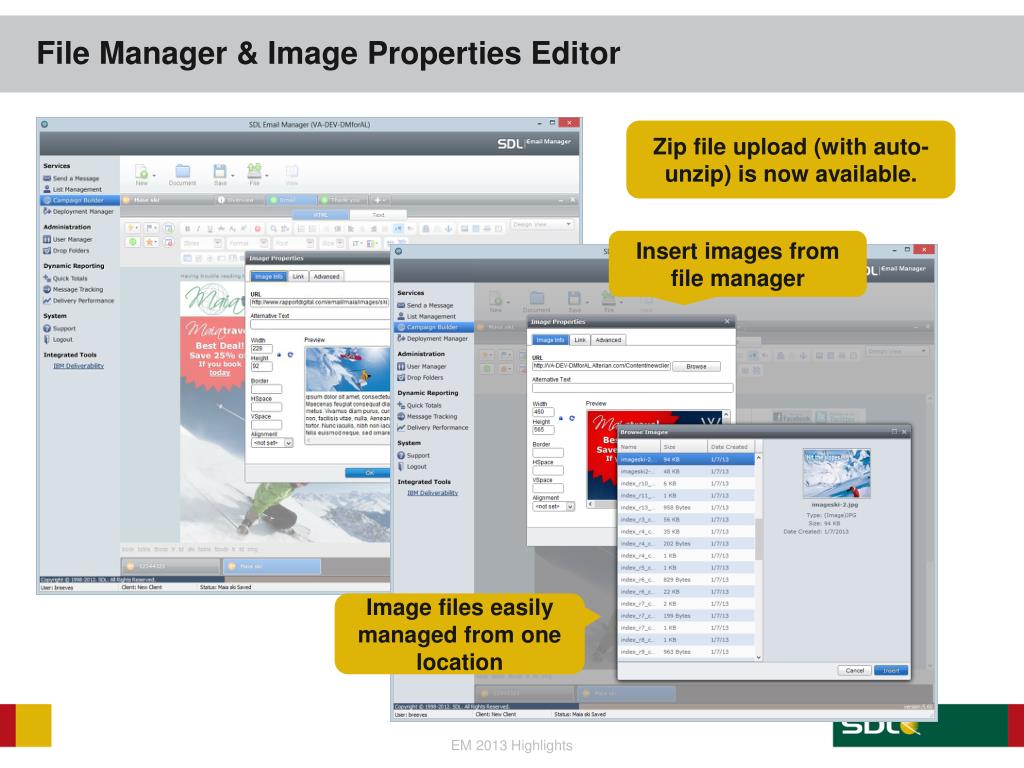The image size is (1024, 768).
Task: Click Logout in back window sidebar
Action: click(58, 340)
